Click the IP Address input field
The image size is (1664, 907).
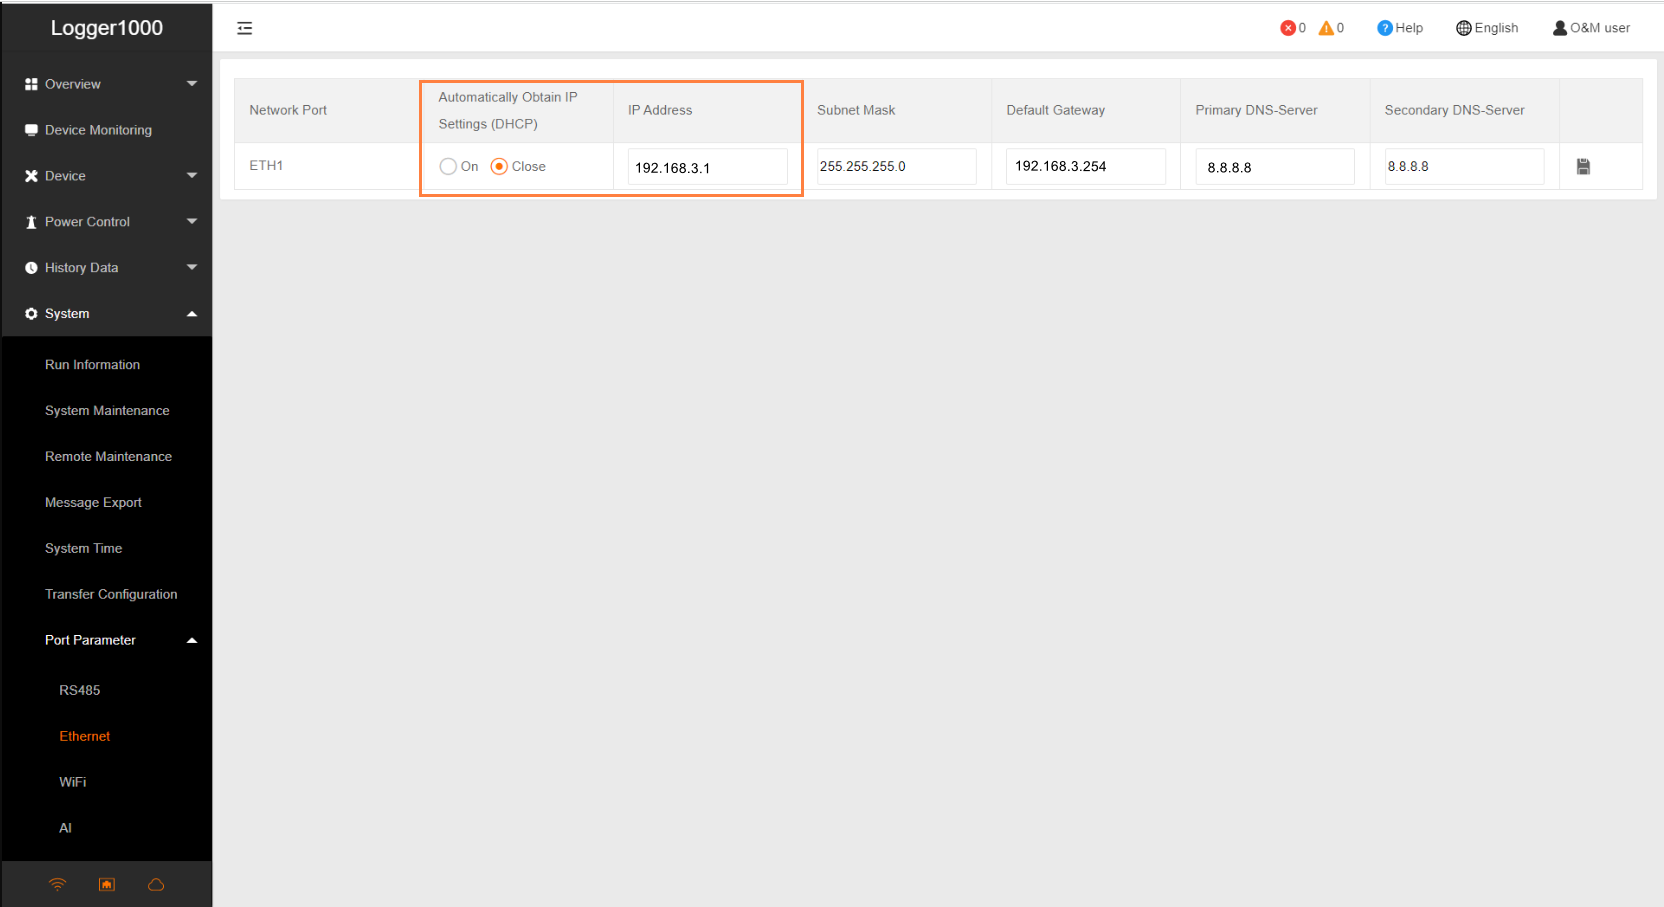pyautogui.click(x=707, y=167)
